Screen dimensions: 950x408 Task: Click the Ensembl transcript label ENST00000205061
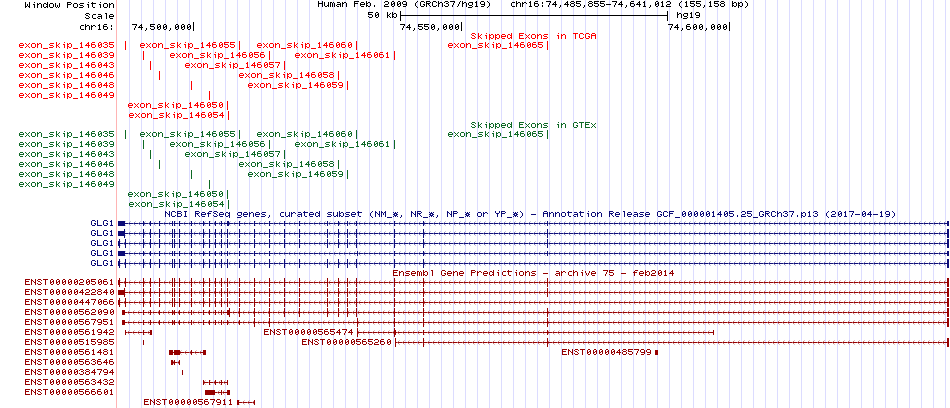click(69, 283)
